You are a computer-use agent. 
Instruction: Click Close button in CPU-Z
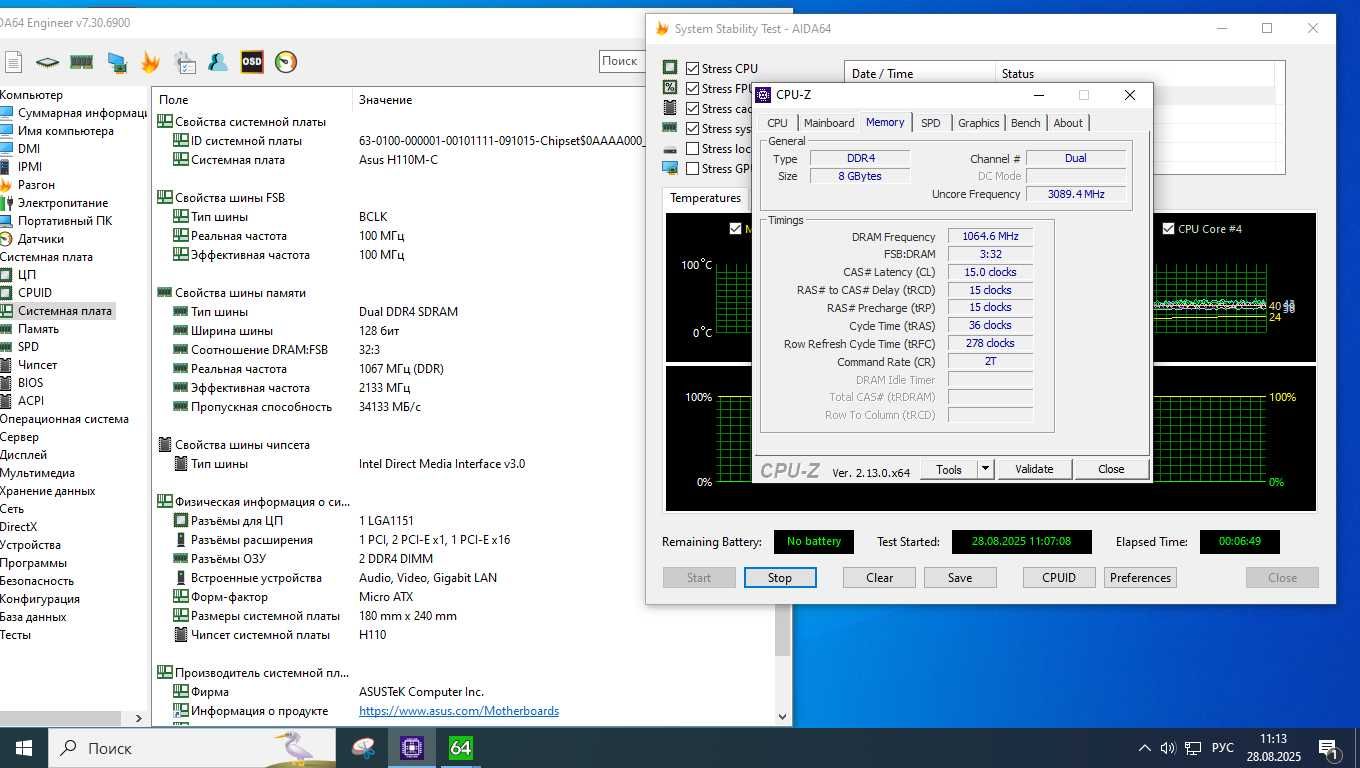[x=1111, y=469]
